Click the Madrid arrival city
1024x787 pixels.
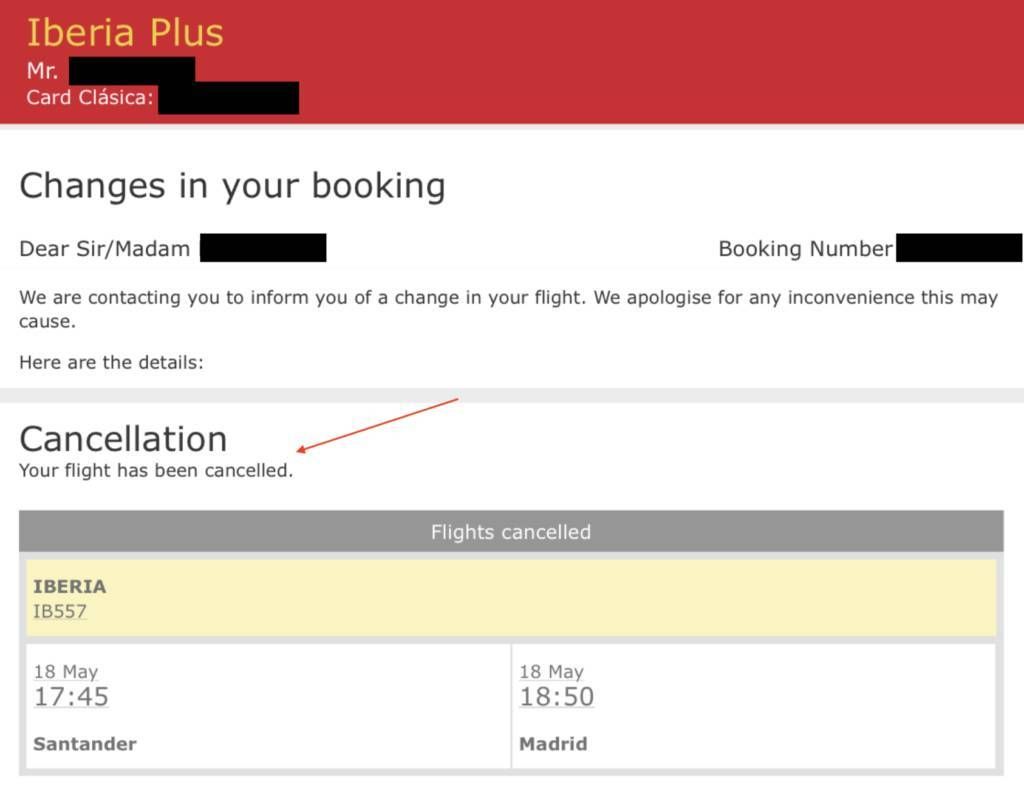pyautogui.click(x=553, y=744)
